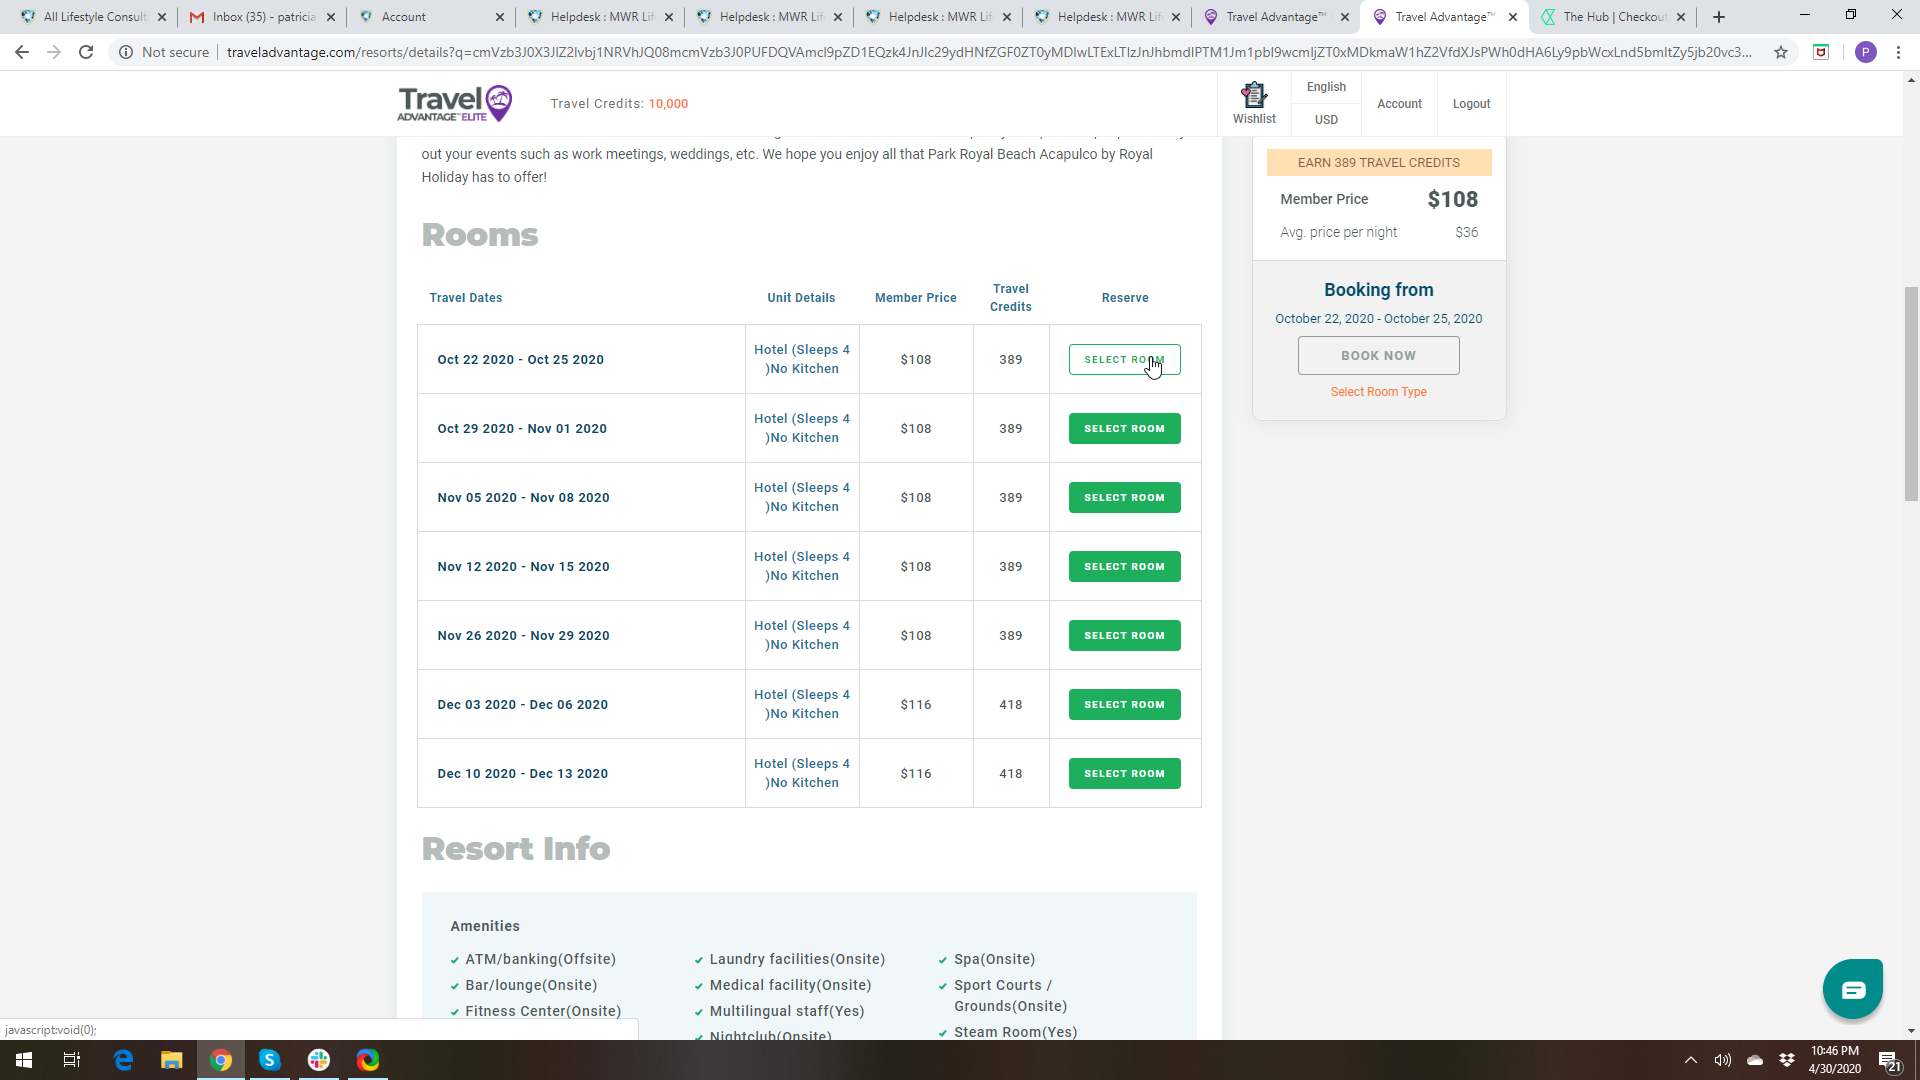
Task: Click the browser back arrow
Action: 22,52
